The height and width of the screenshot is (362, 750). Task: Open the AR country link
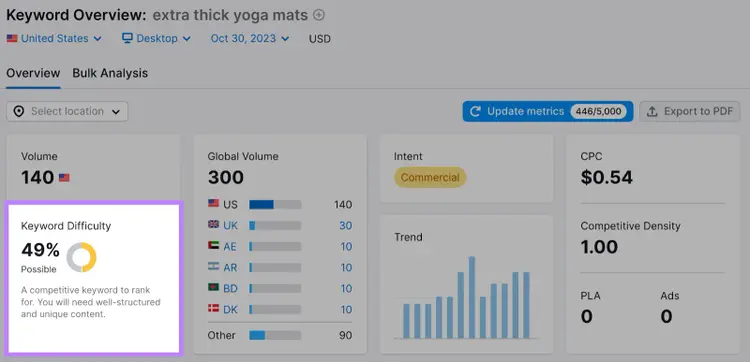tap(230, 268)
